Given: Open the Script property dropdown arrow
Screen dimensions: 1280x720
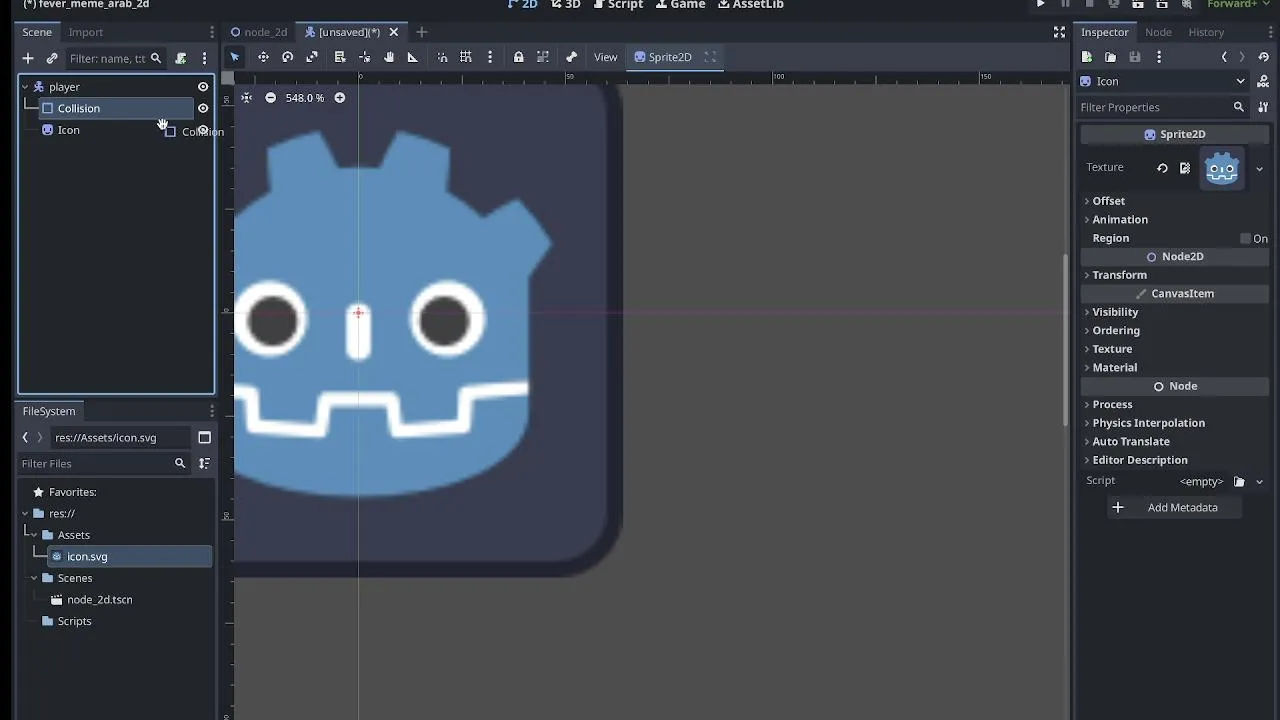Looking at the screenshot, I should pos(1259,481).
